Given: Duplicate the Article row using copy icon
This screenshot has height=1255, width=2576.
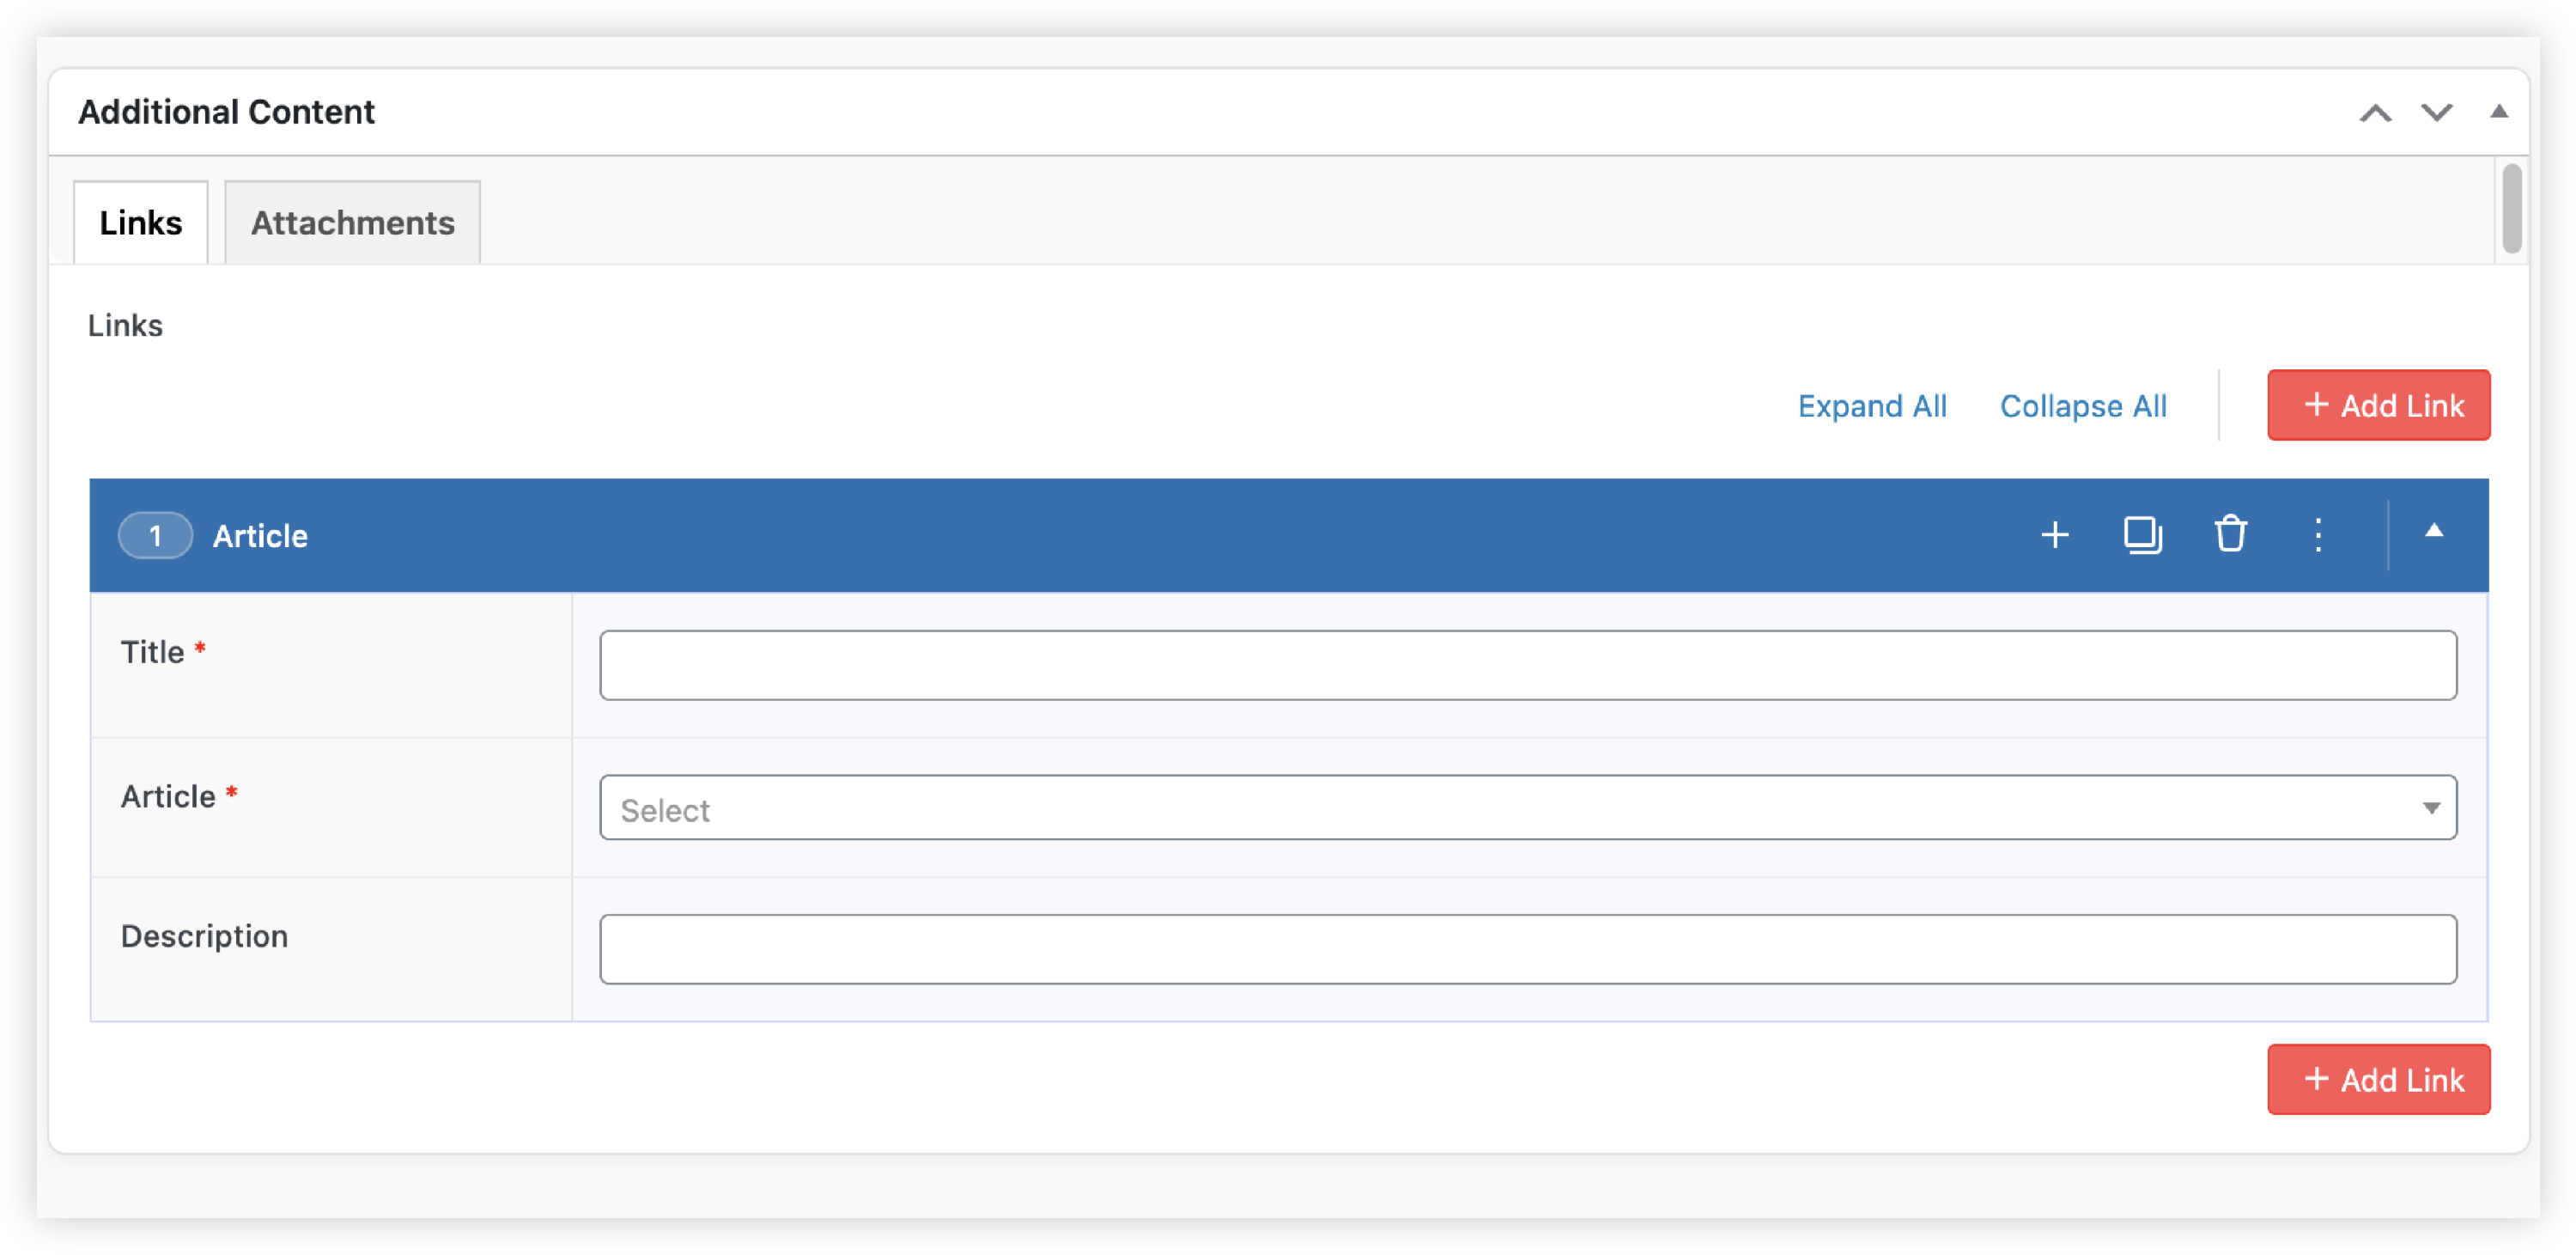Looking at the screenshot, I should coord(2142,535).
